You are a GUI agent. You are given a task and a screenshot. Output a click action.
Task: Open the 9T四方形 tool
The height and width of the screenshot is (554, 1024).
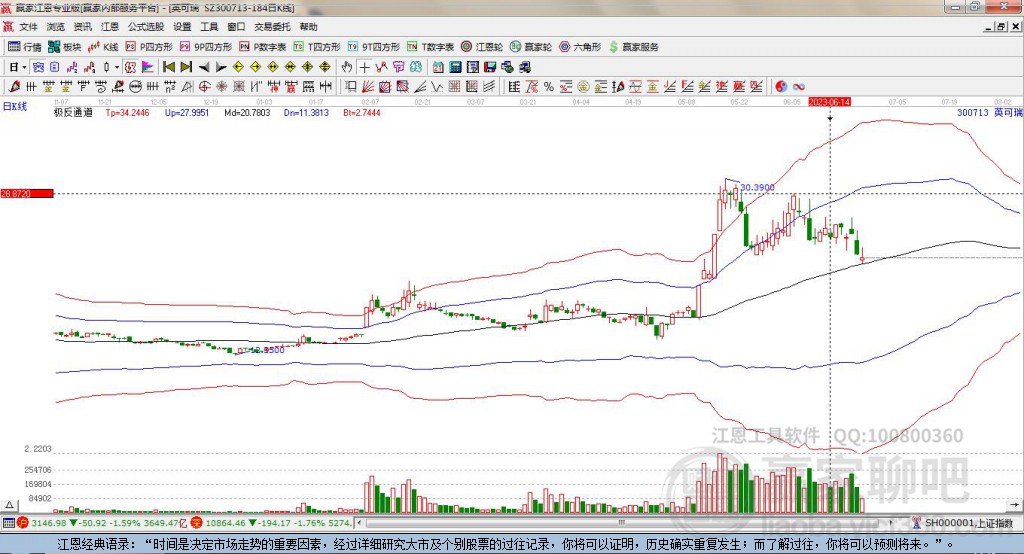(374, 47)
